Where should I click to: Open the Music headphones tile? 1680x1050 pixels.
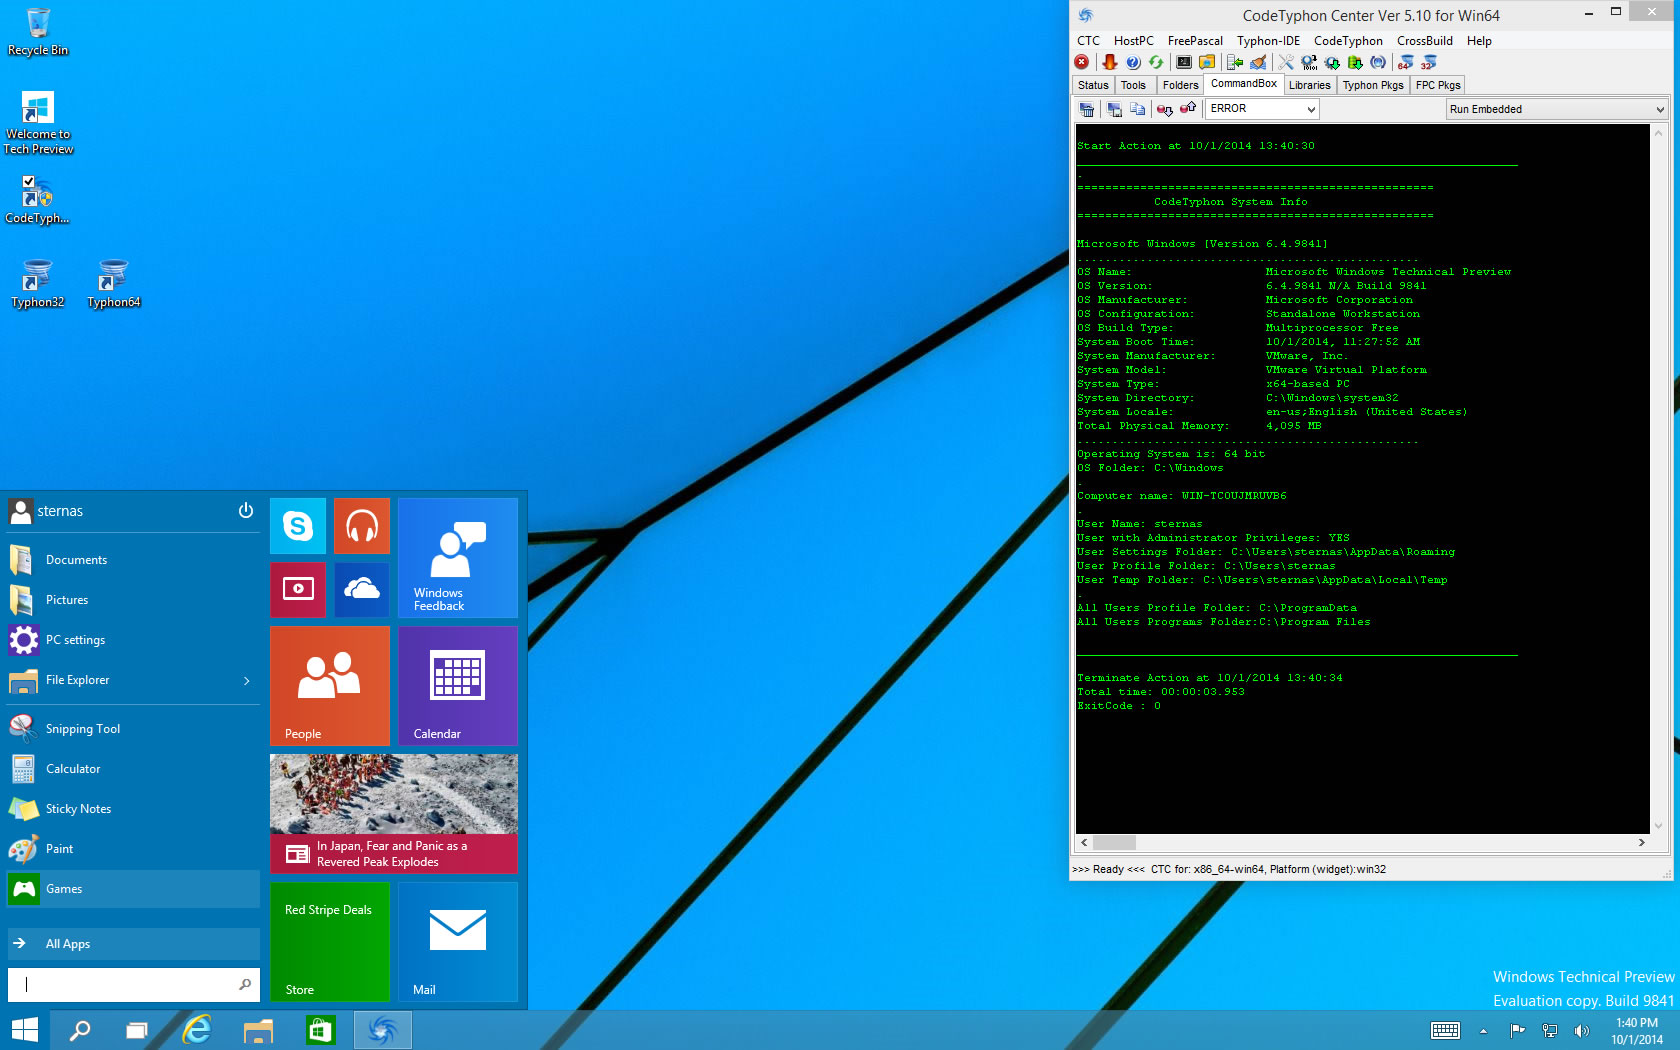coord(362,526)
